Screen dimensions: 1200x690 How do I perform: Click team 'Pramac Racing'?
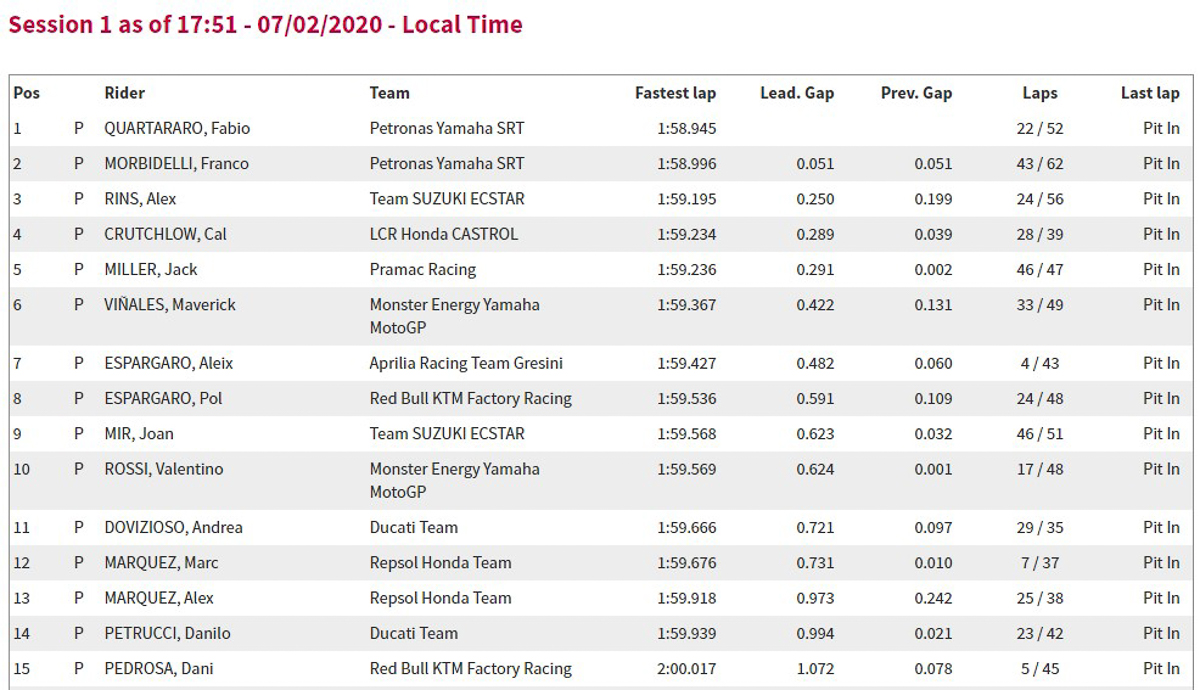coord(423,269)
